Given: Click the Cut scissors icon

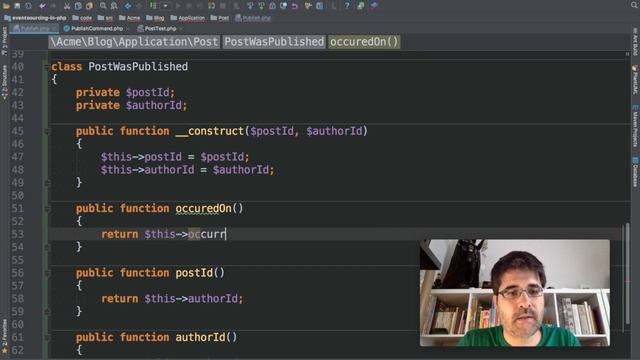Looking at the screenshot, I should 67,6.
